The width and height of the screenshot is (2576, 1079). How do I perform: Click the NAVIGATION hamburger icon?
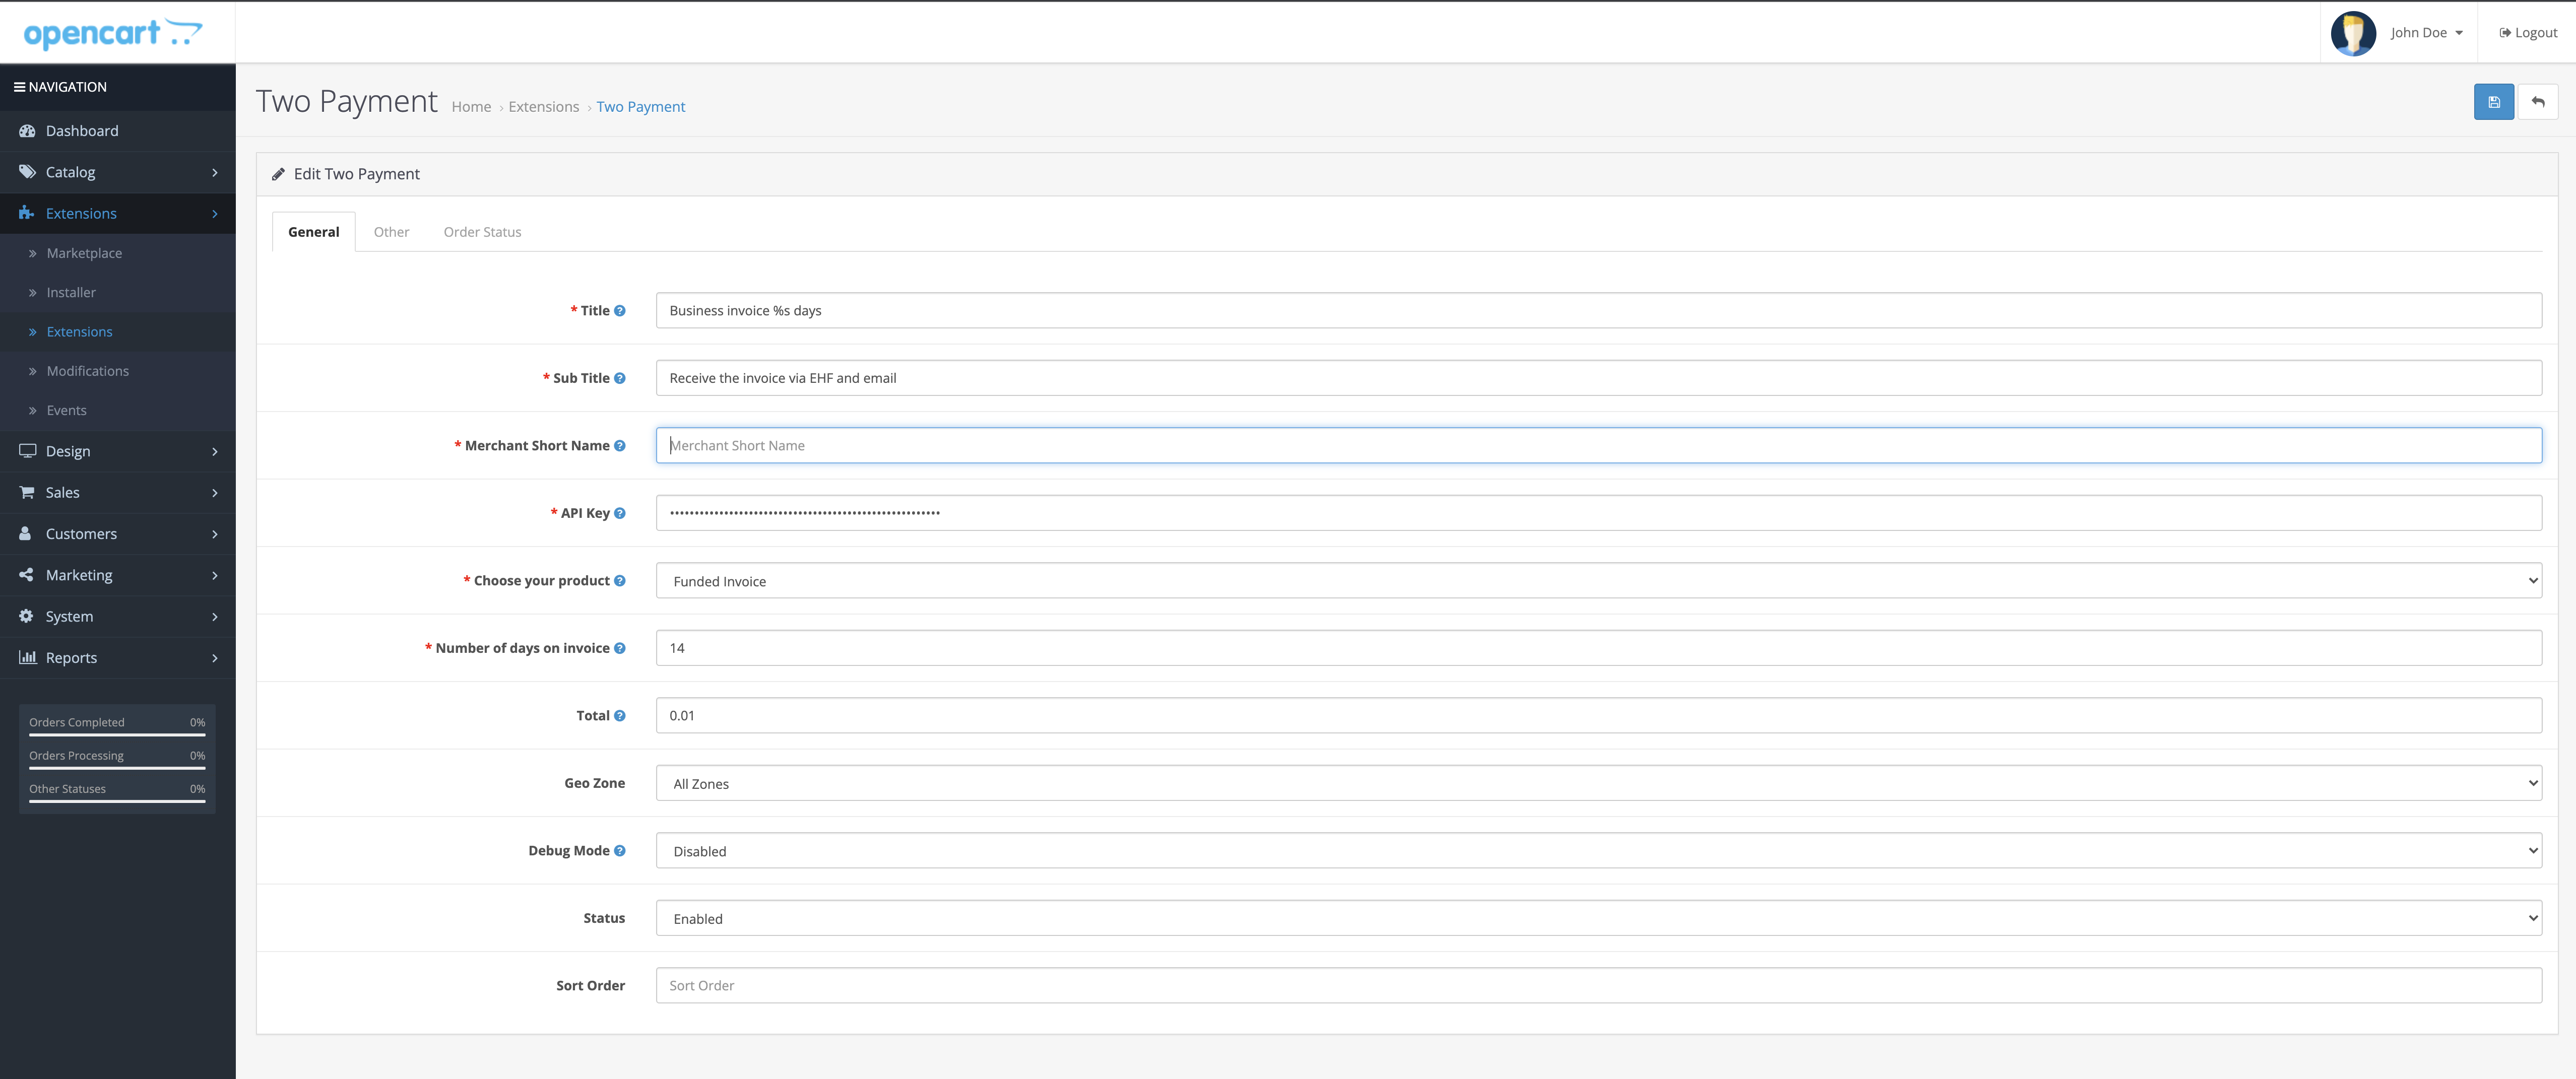tap(19, 87)
